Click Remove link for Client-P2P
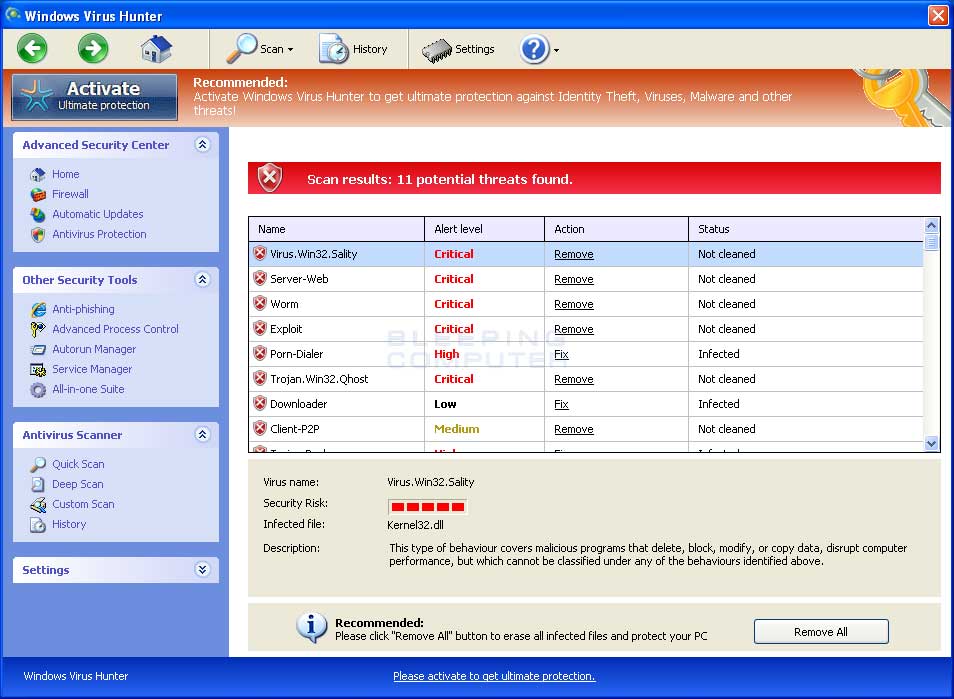 click(574, 429)
